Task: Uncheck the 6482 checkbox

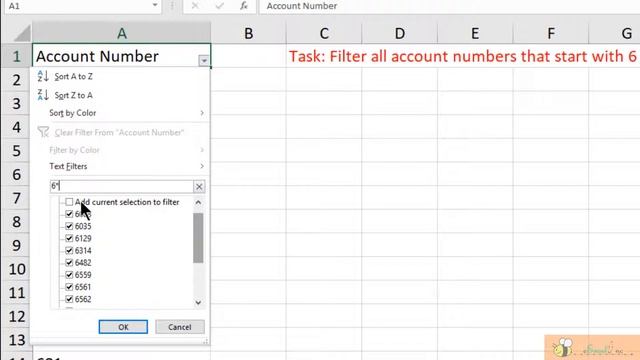Action: pos(69,262)
